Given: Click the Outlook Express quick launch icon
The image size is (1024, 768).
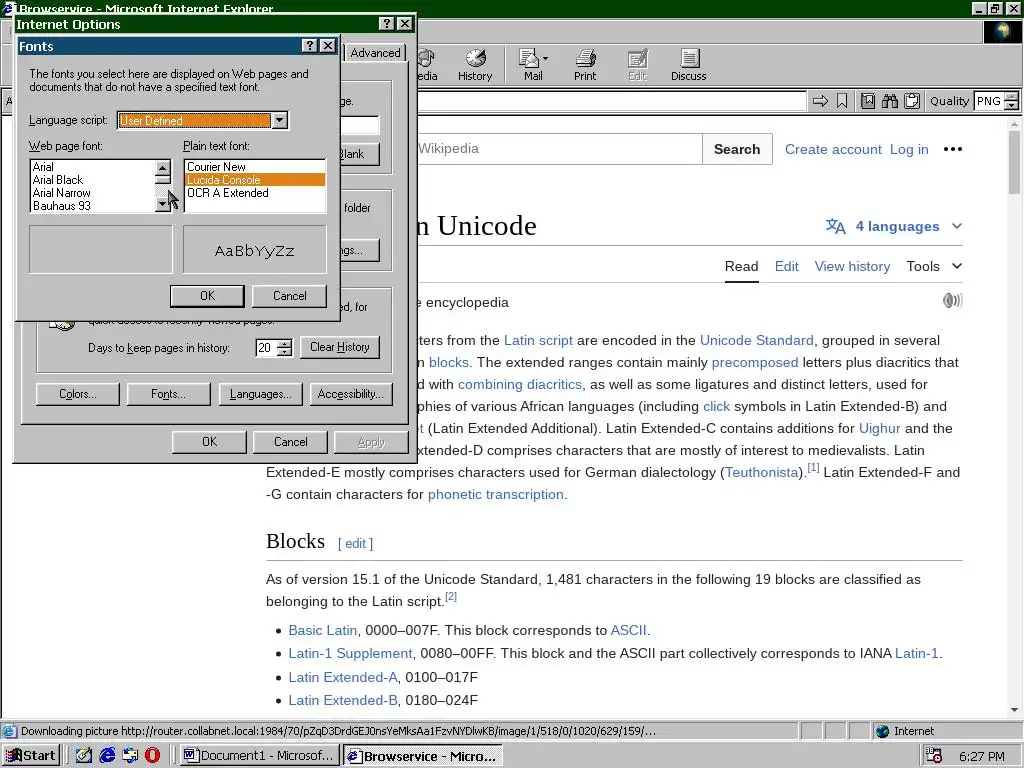Looking at the screenshot, I should tap(130, 756).
